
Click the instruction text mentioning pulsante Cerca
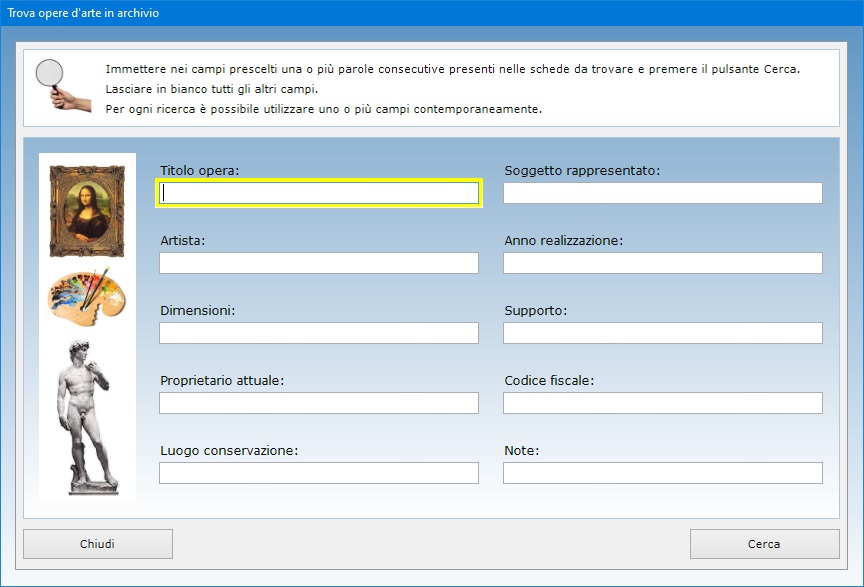click(452, 70)
